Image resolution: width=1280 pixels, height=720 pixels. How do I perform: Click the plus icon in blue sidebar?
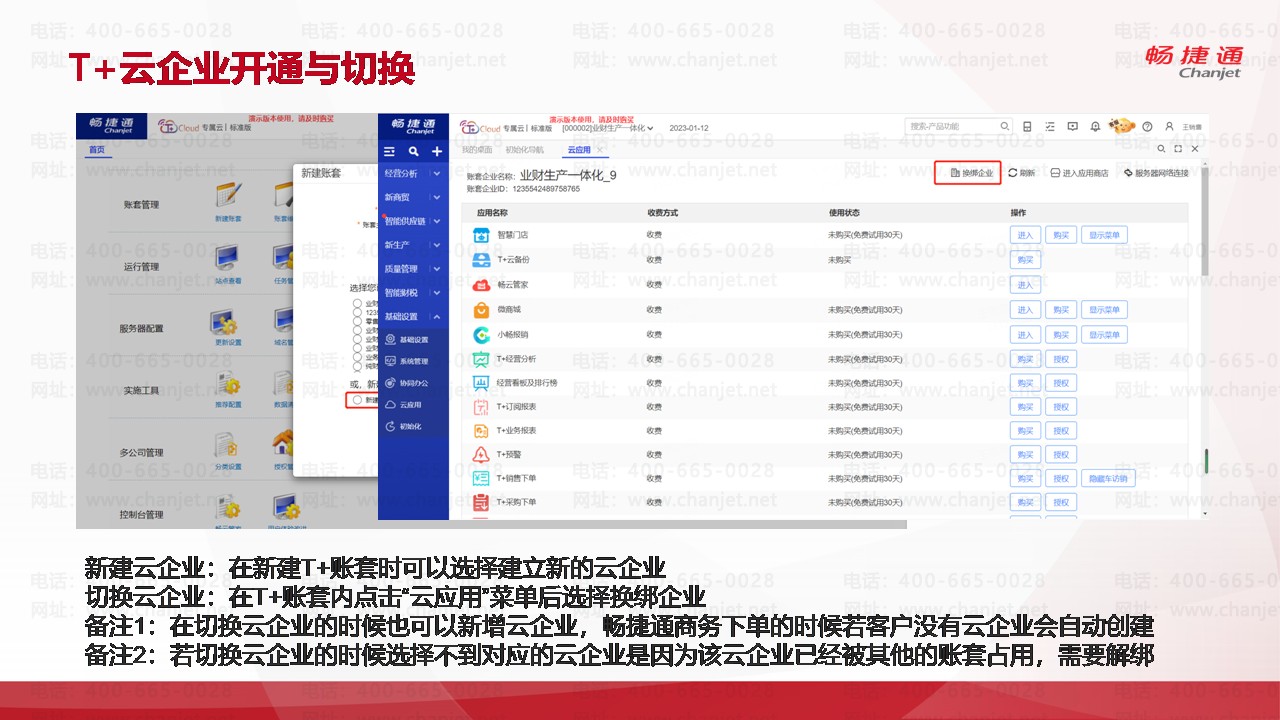click(x=437, y=152)
